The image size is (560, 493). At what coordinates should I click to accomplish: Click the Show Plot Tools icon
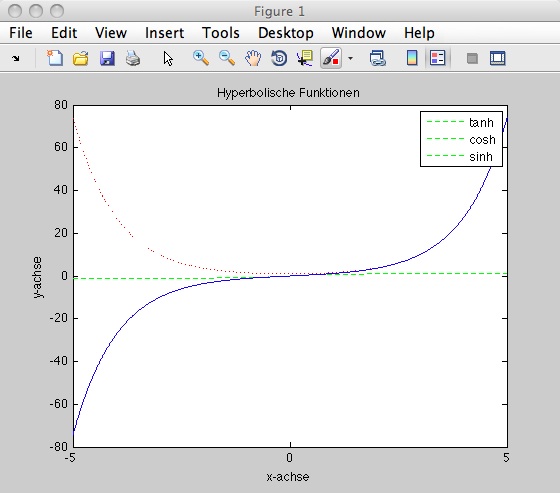498,58
